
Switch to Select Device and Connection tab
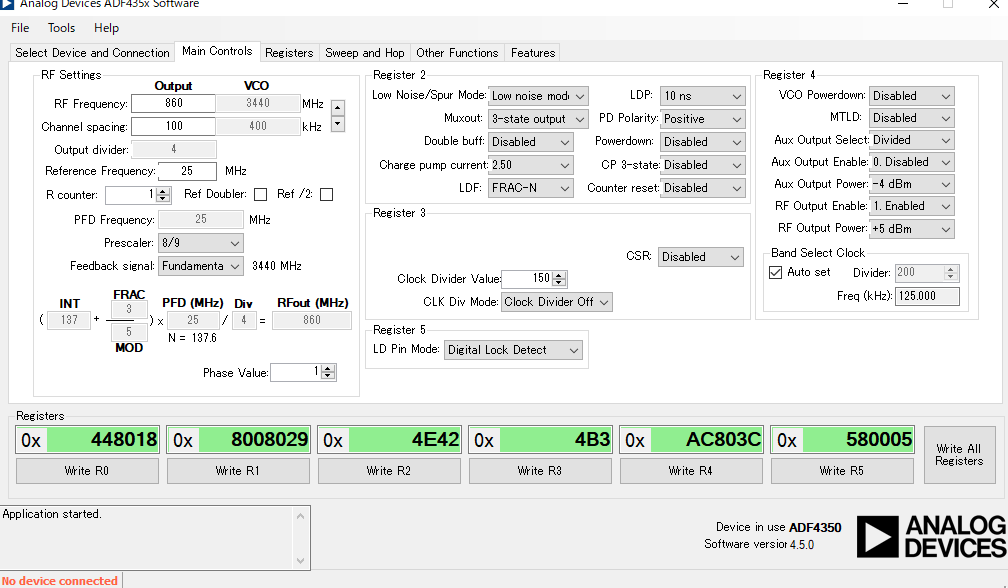point(92,53)
